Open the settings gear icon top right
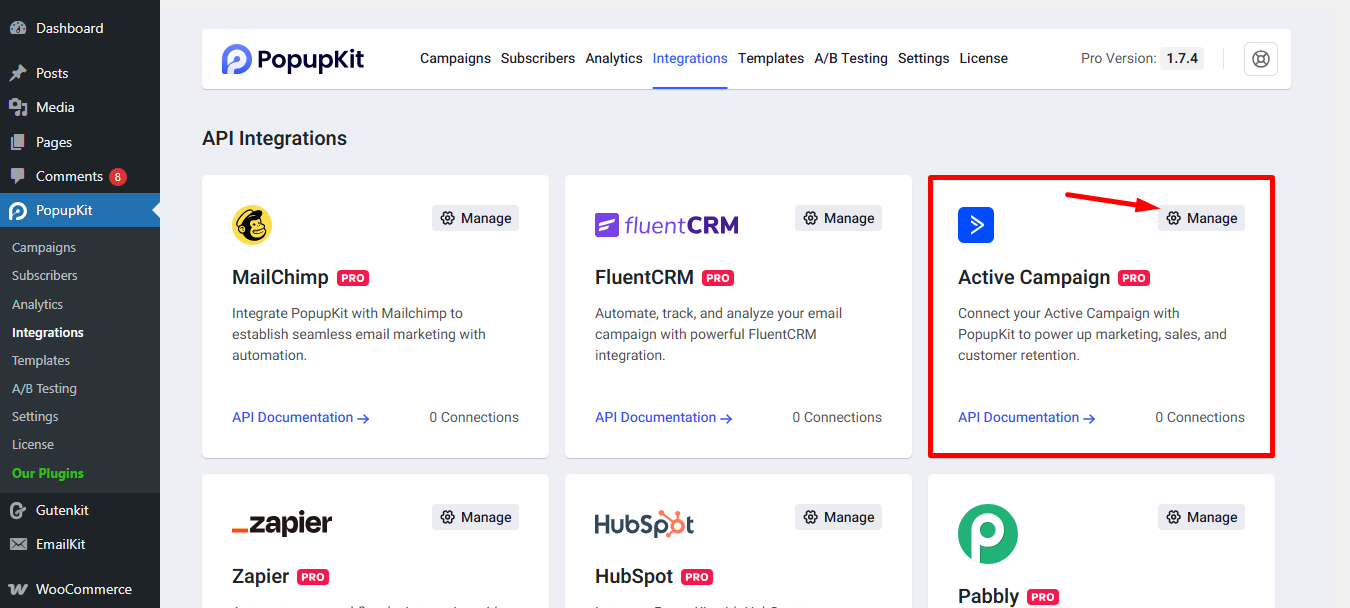The width and height of the screenshot is (1350, 608). 1260,59
